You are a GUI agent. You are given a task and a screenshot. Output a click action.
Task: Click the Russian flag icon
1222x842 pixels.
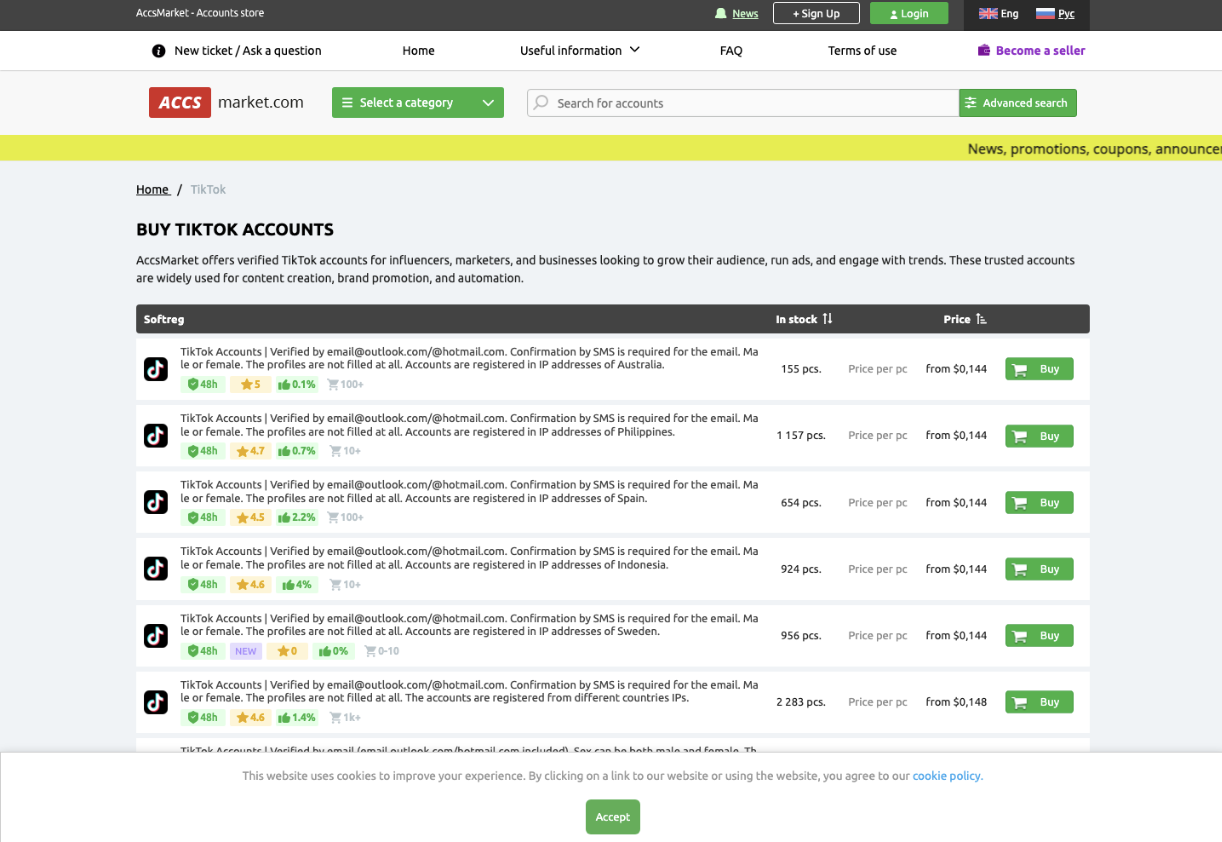1045,14
